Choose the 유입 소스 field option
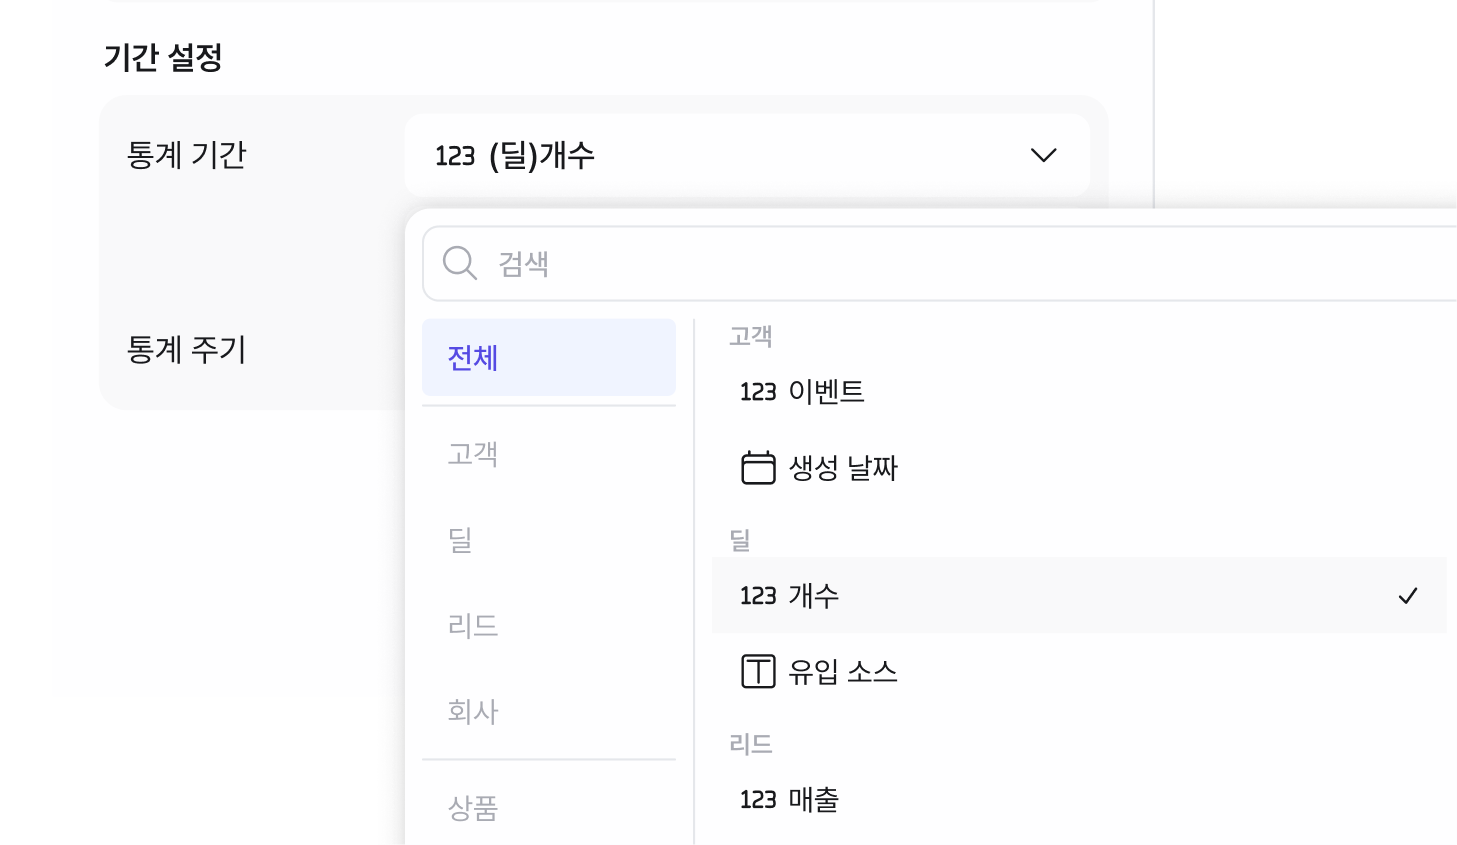This screenshot has height=845, width=1457. click(1079, 671)
